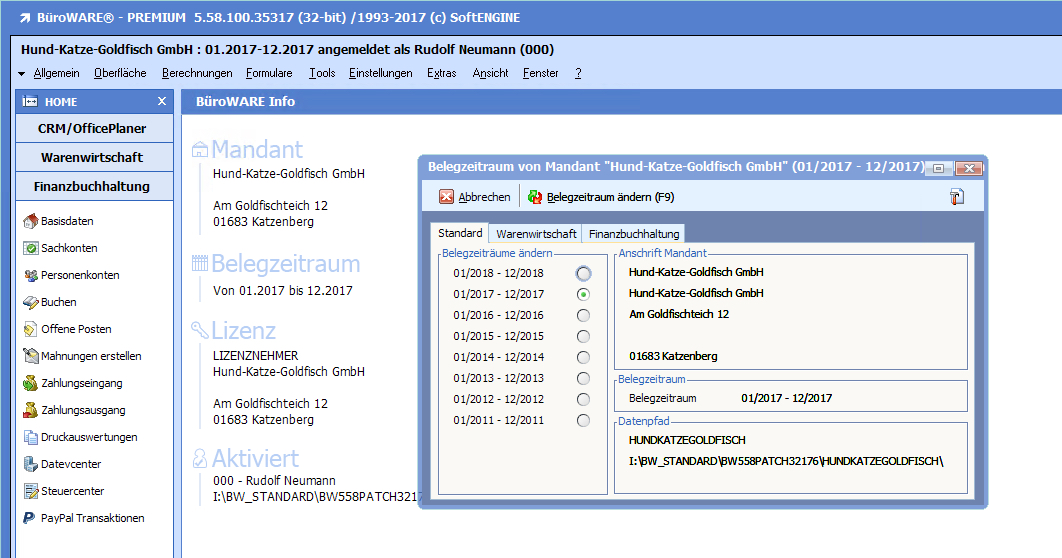
Task: Open Zahlungseingang in the sidebar
Action: (31, 383)
